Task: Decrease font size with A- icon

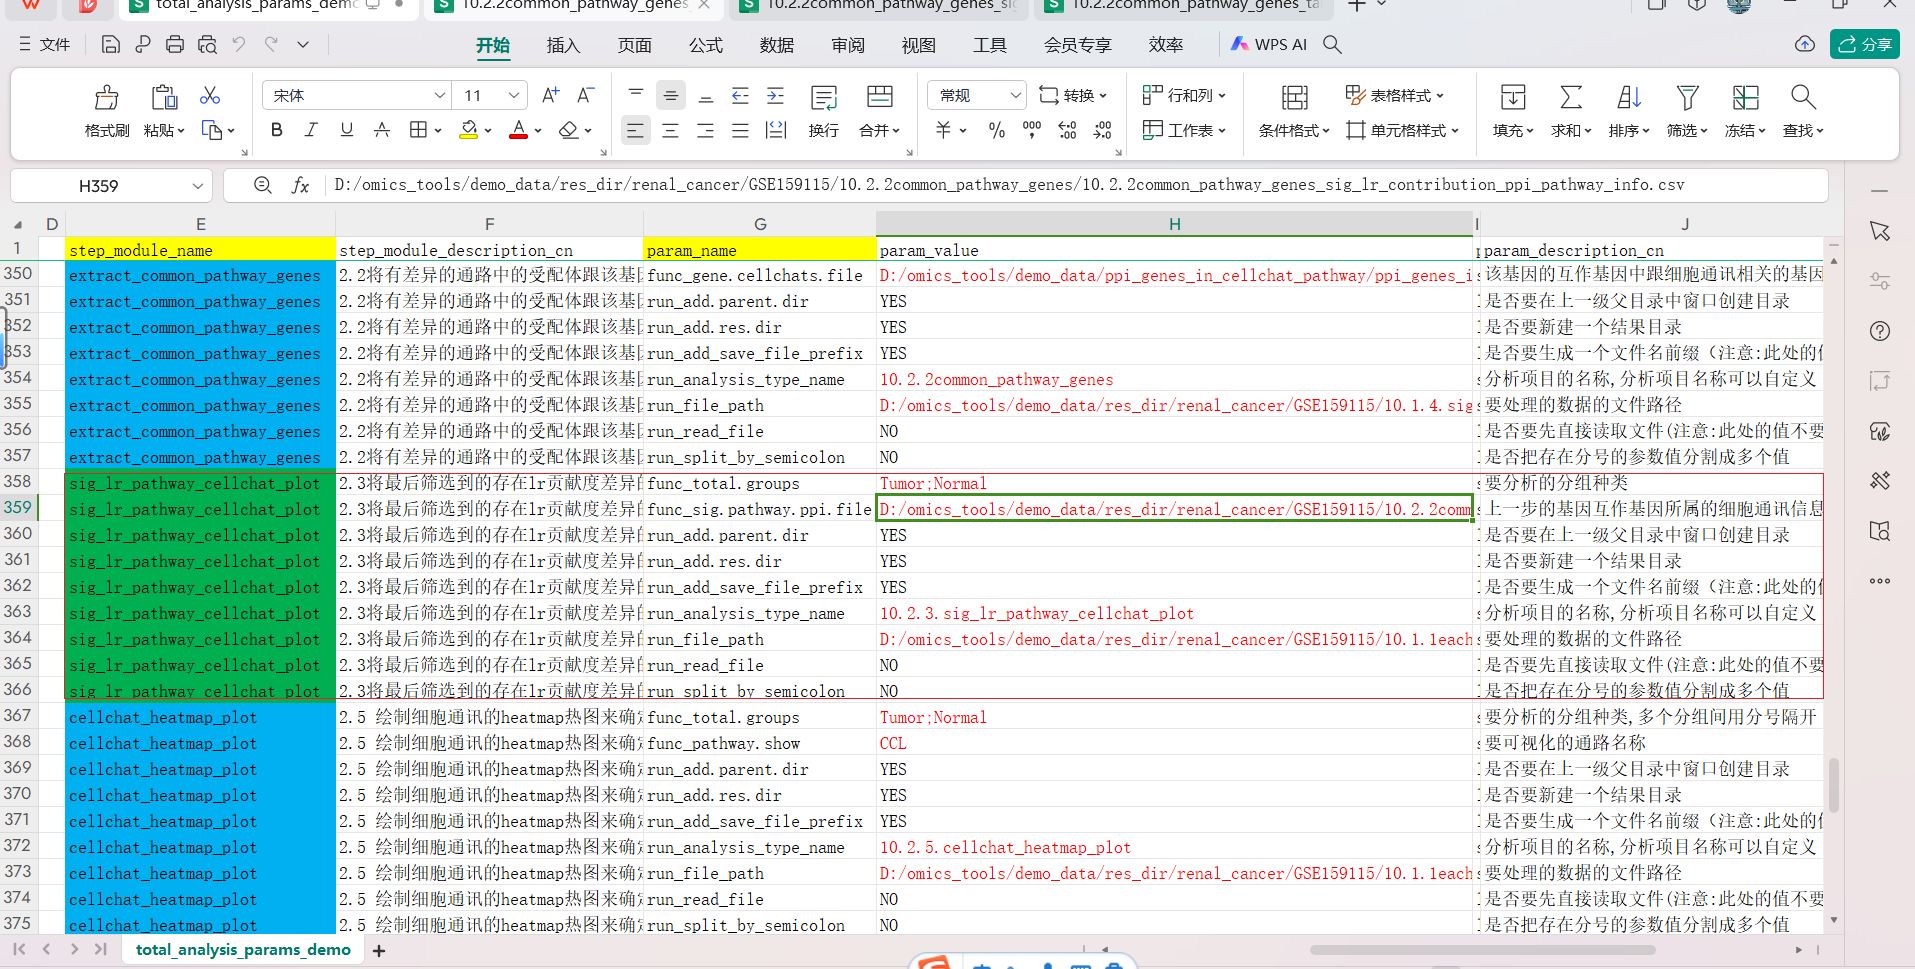Action: (585, 95)
